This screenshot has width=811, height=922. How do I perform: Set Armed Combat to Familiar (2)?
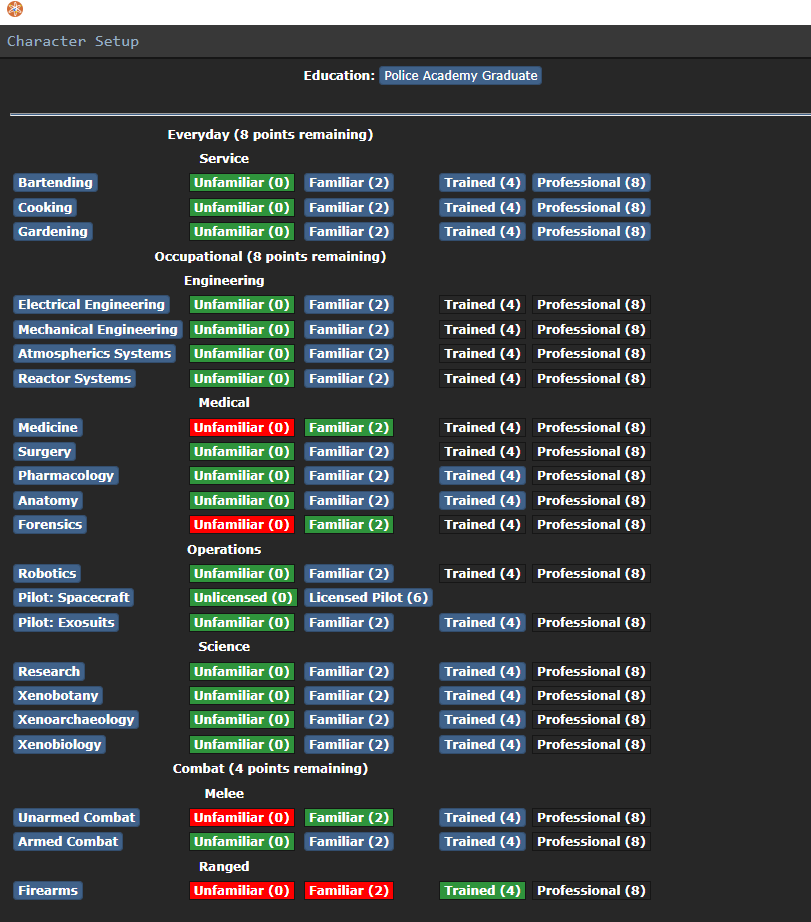tap(348, 842)
